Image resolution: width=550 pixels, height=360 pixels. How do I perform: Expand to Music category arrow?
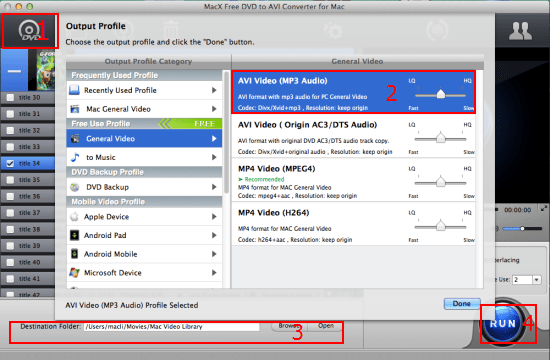(x=214, y=157)
